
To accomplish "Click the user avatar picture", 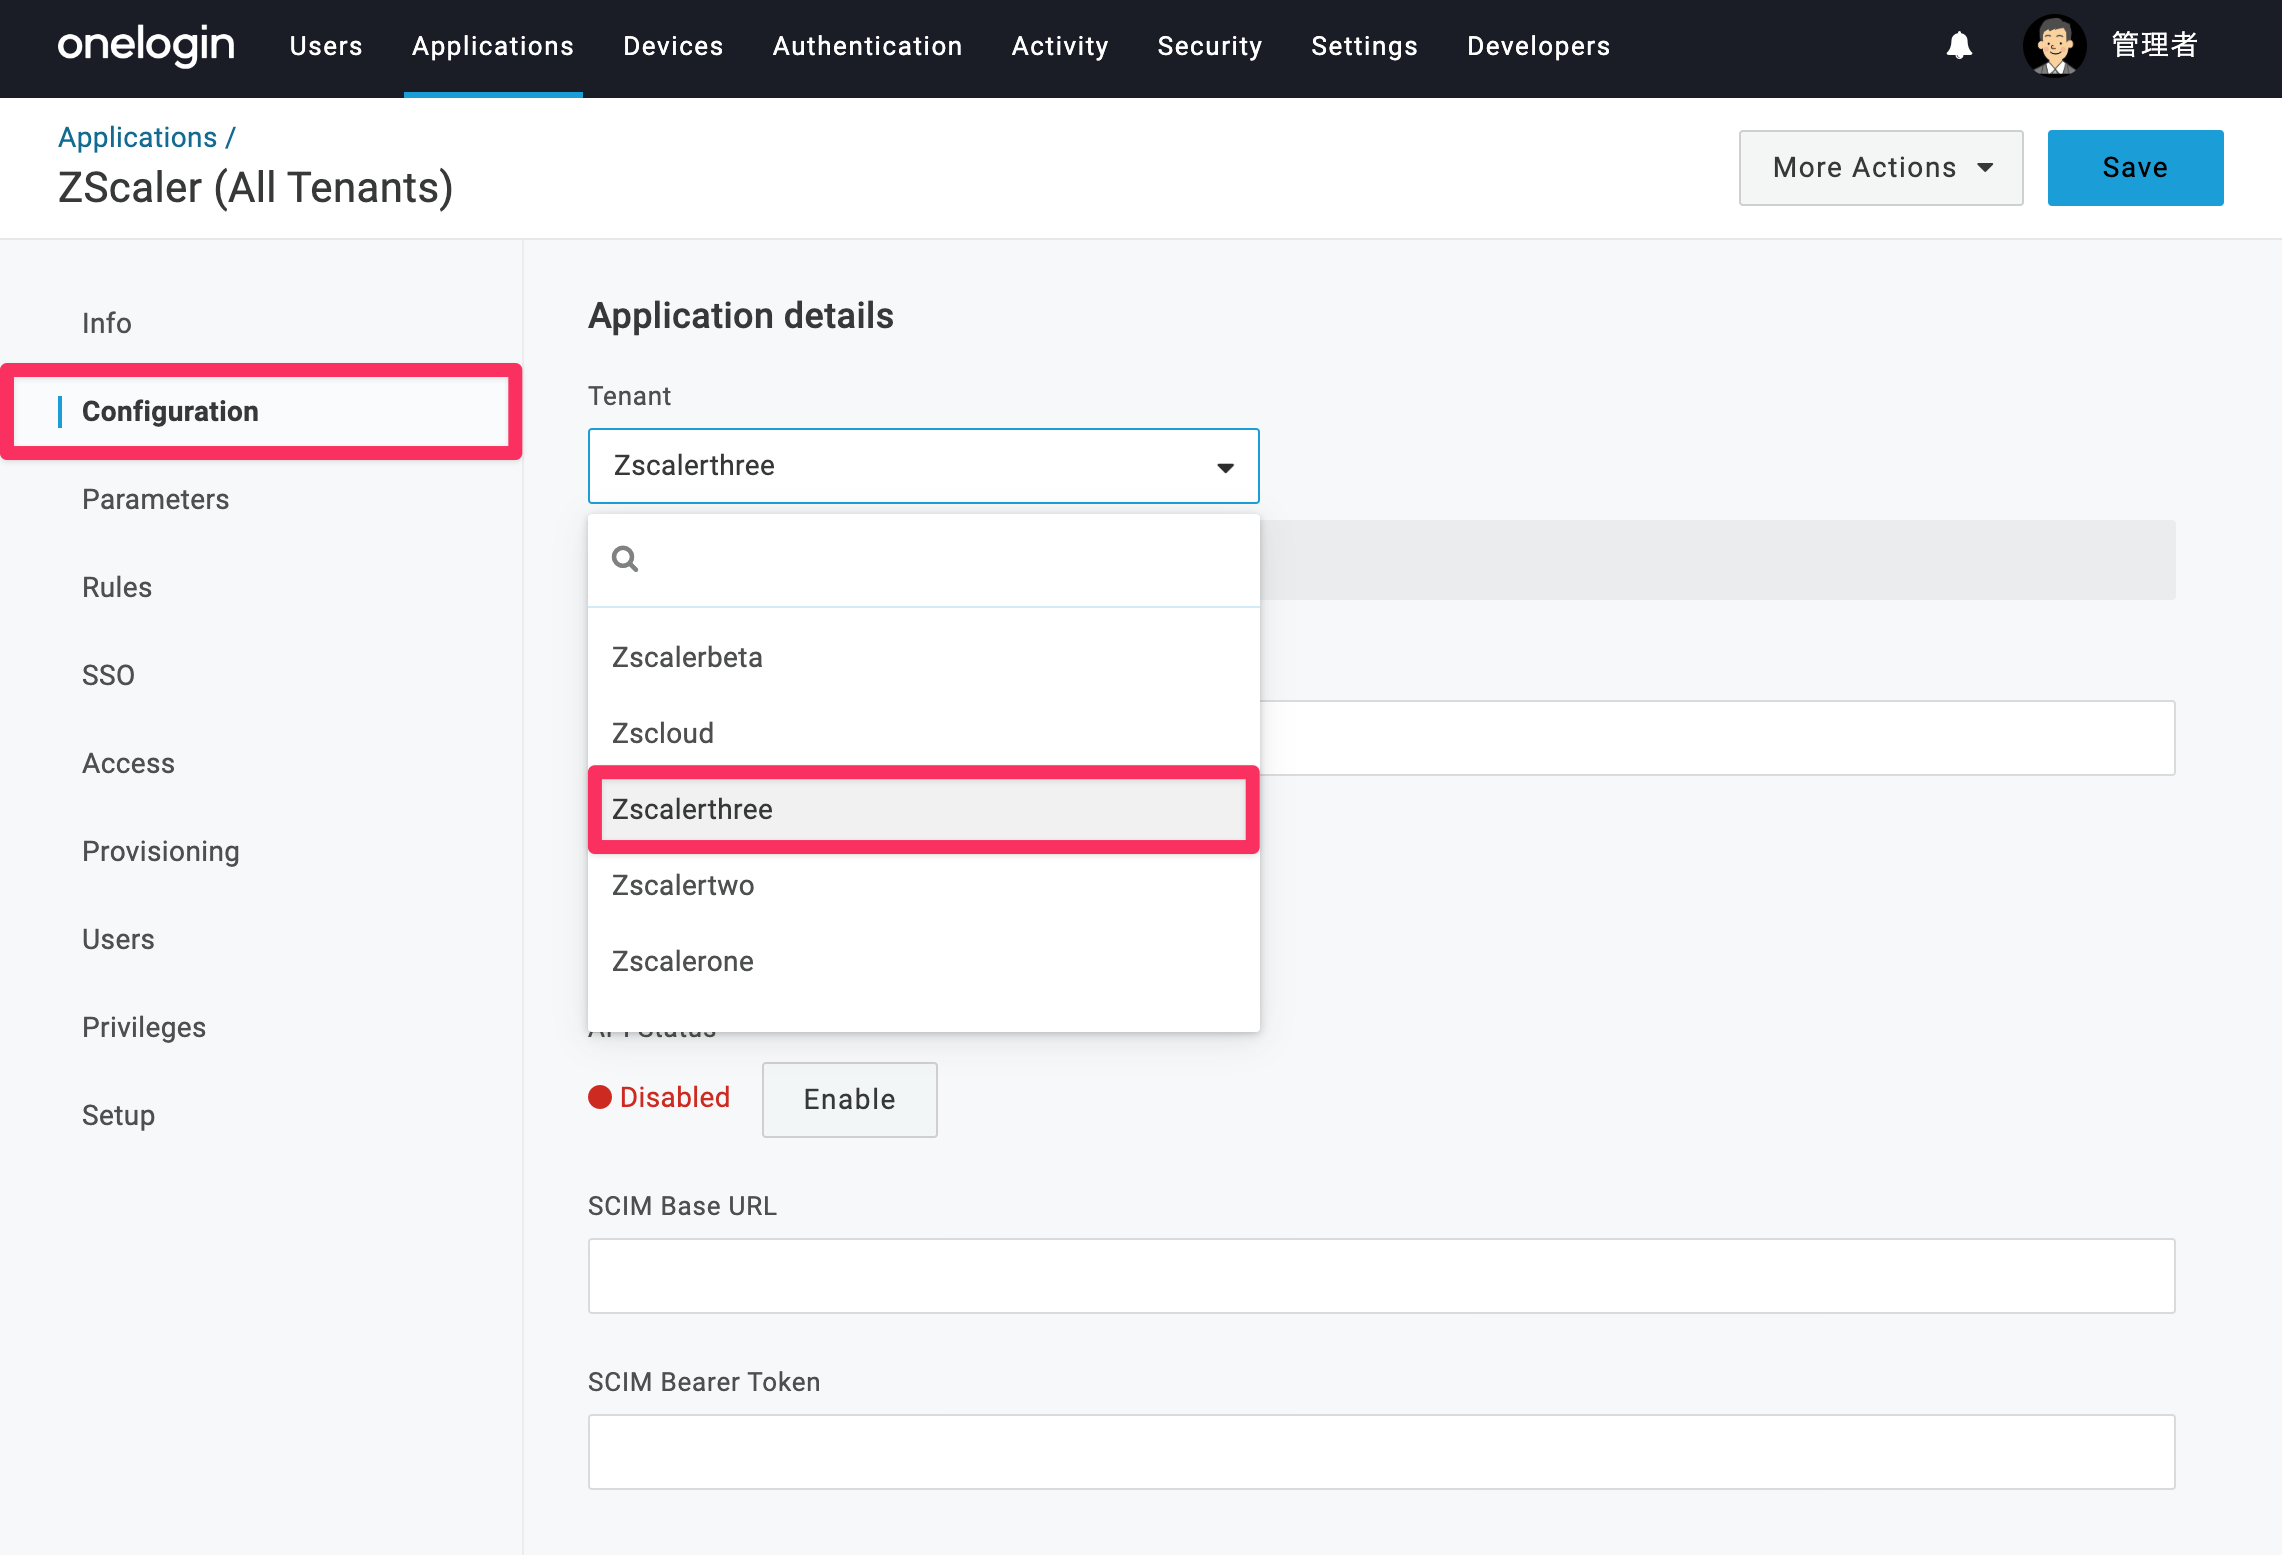I will pyautogui.click(x=2054, y=46).
